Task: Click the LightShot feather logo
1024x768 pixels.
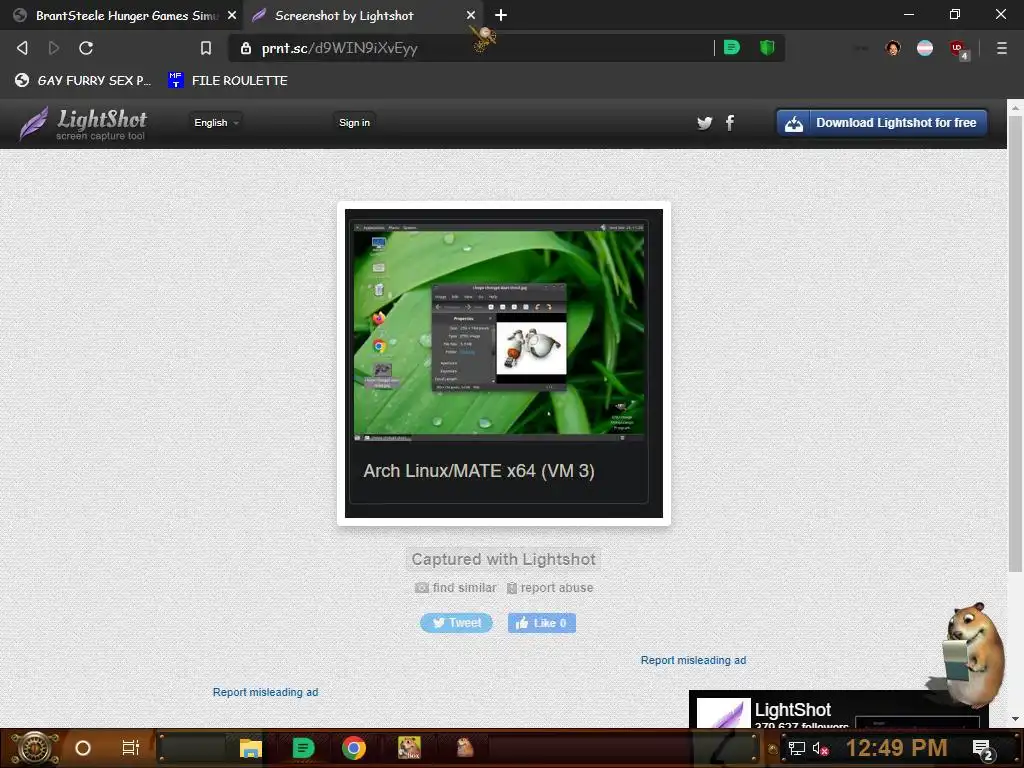Action: (x=83, y=123)
